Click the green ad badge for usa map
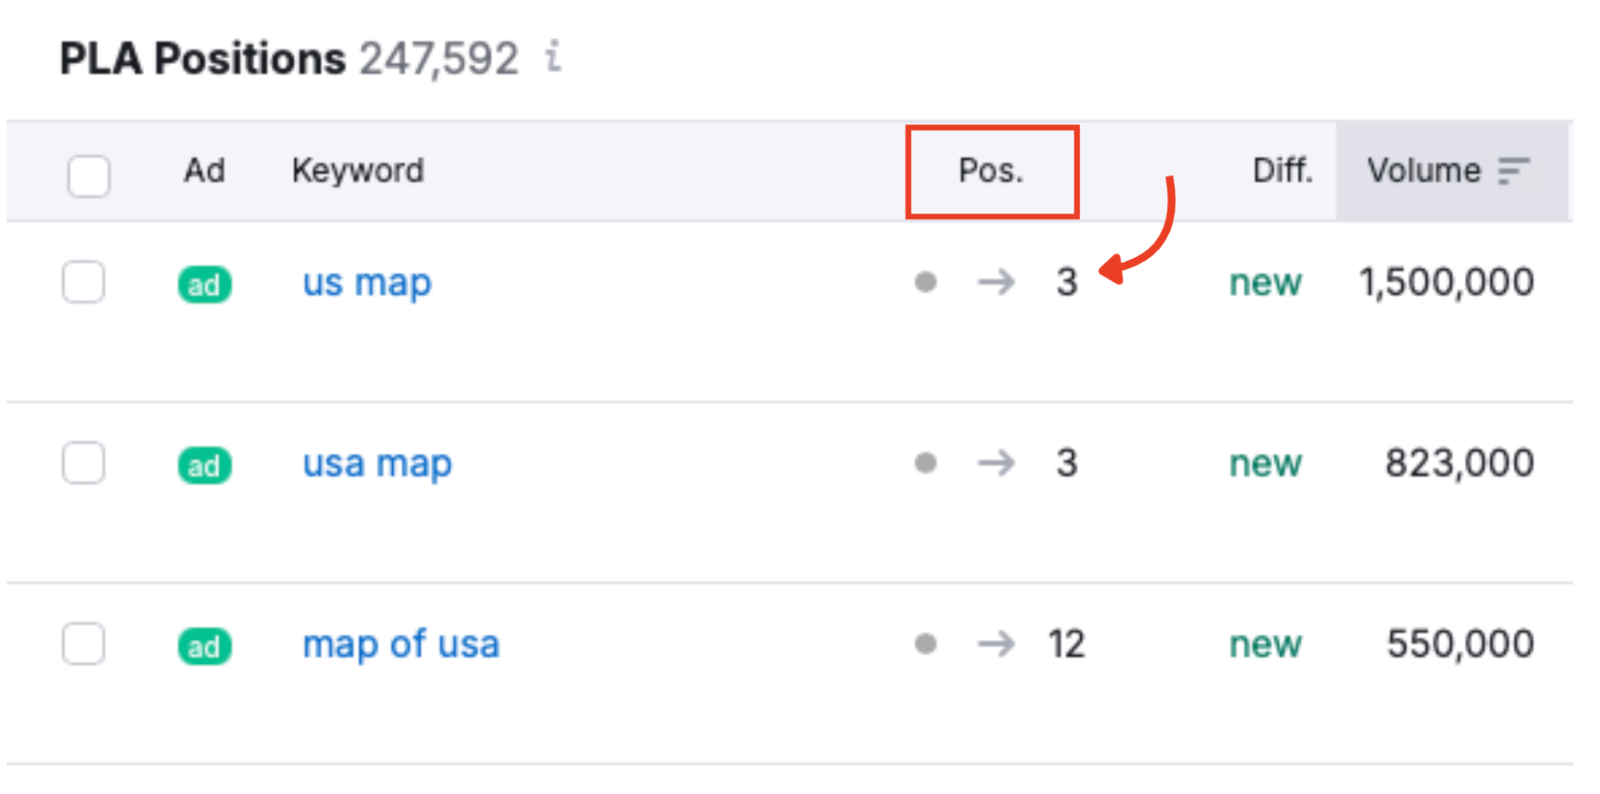Viewport: 1600px width, 794px height. click(204, 466)
